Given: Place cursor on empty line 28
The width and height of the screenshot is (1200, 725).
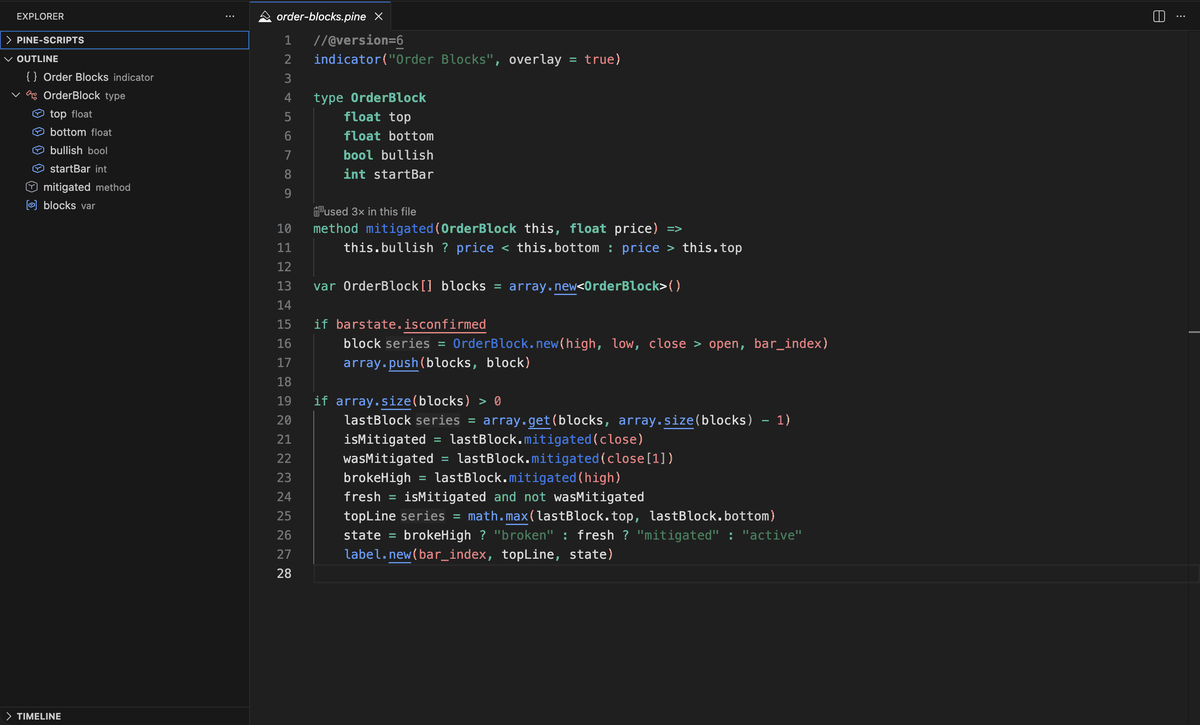Looking at the screenshot, I should (x=750, y=573).
